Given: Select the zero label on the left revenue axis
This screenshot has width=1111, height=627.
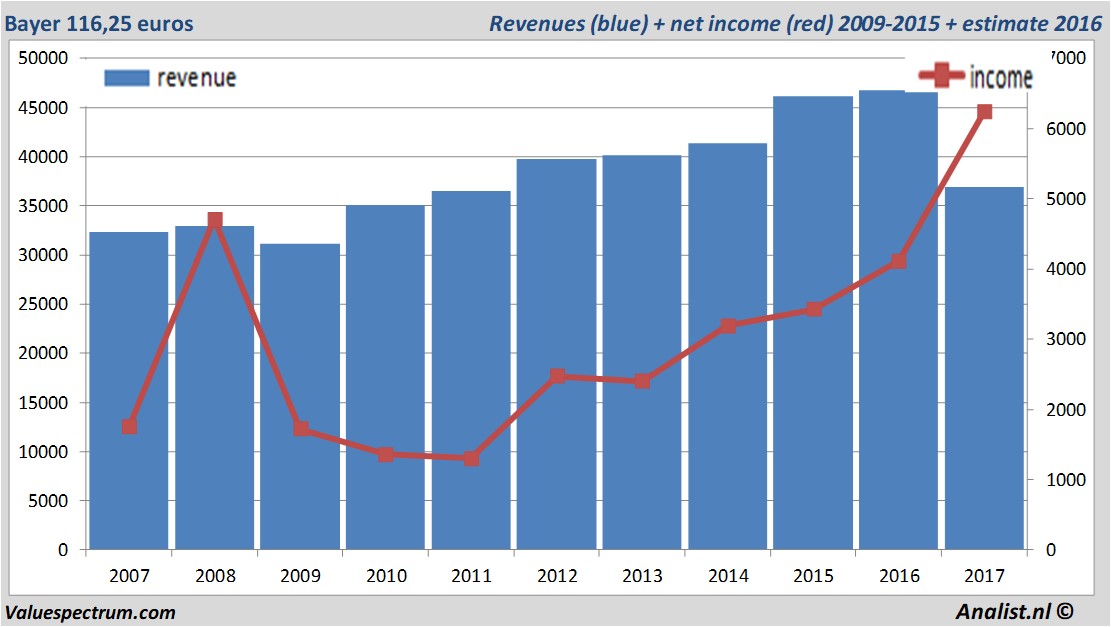Looking at the screenshot, I should coord(63,550).
